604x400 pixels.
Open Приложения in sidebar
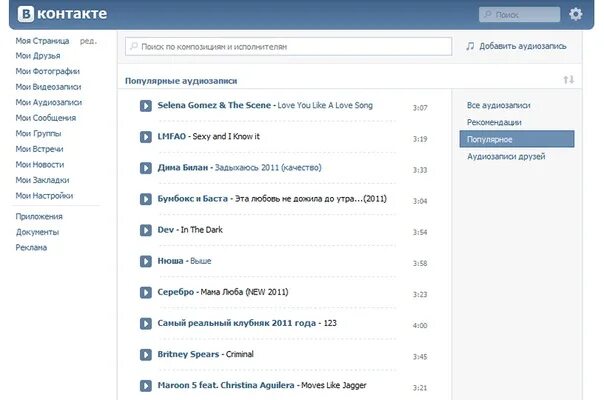39,217
